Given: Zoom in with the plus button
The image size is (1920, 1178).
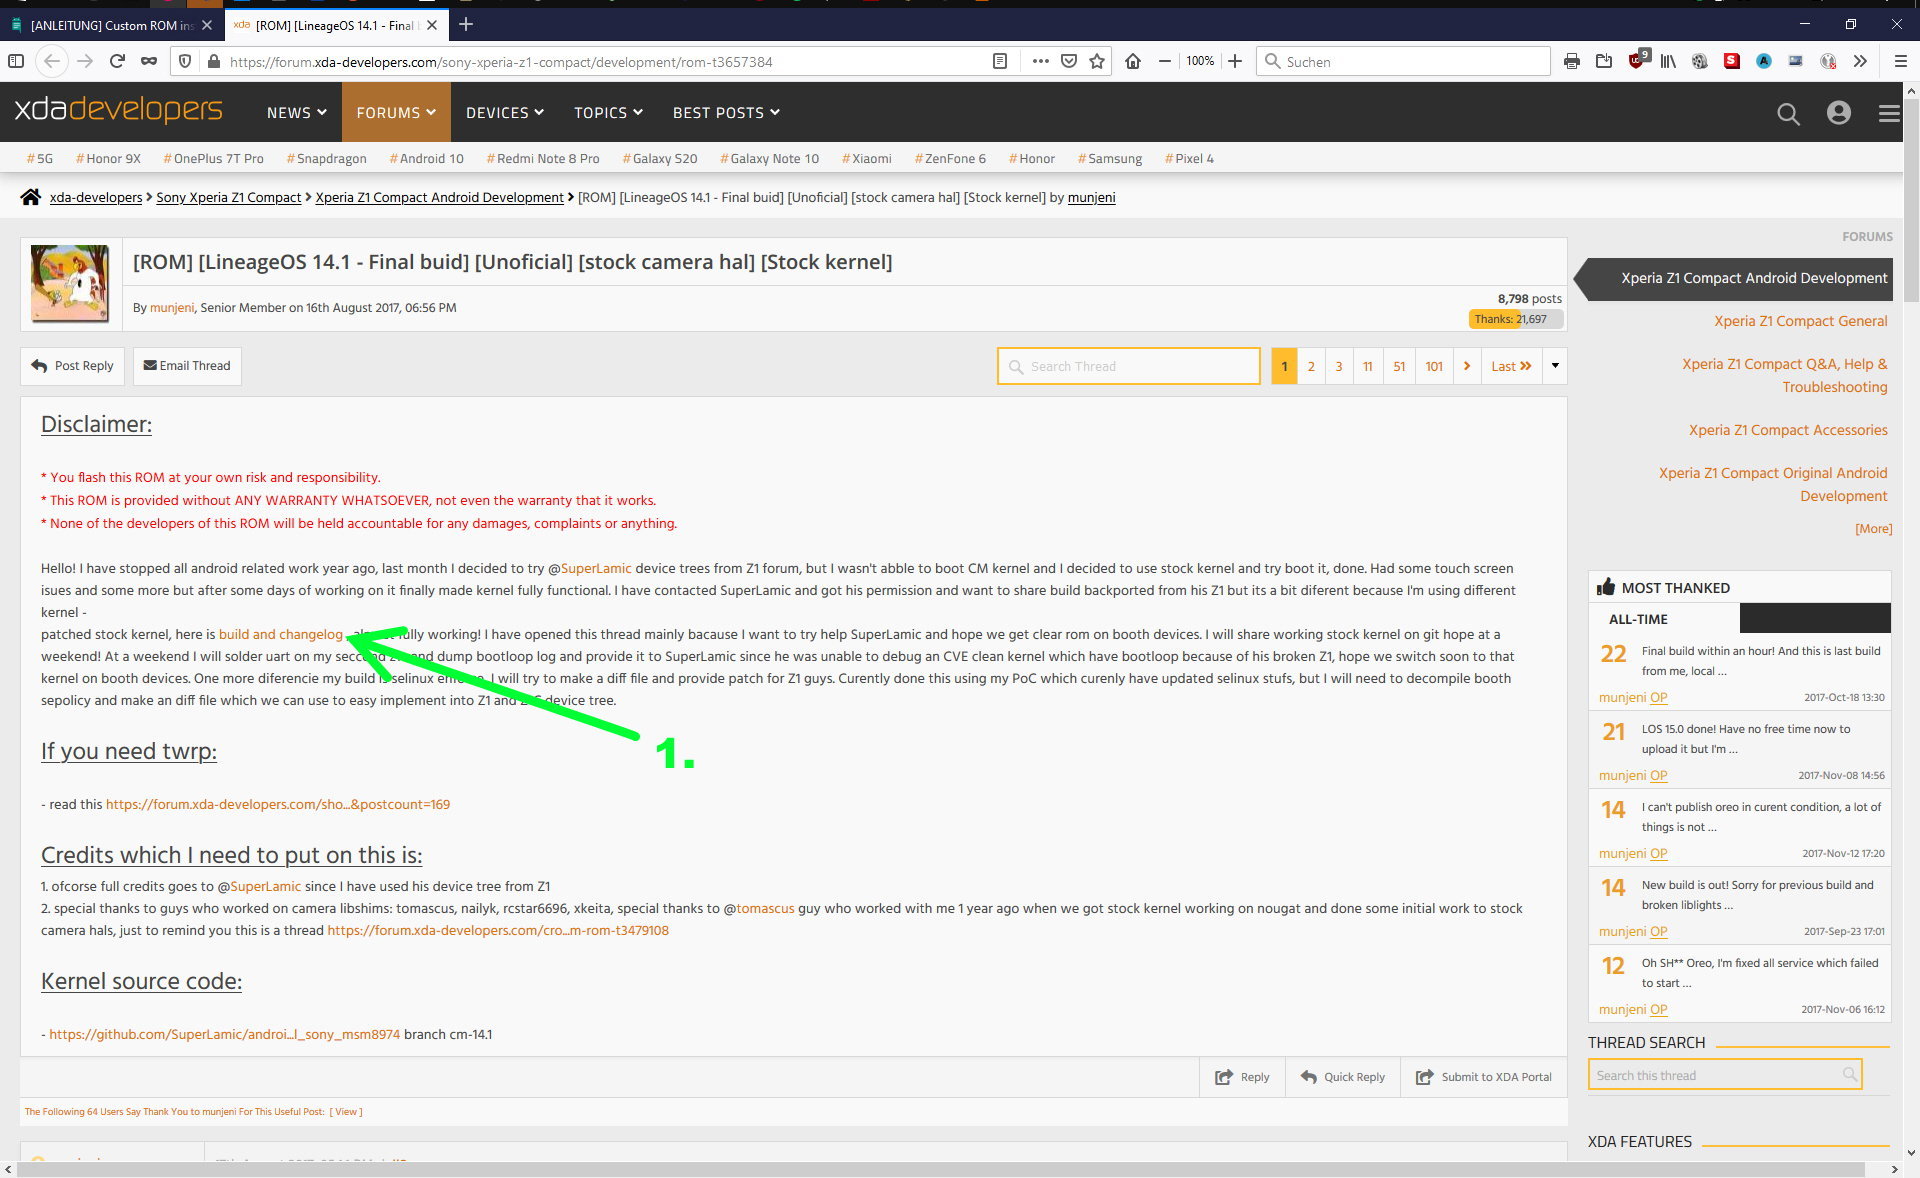Looking at the screenshot, I should click(1235, 61).
